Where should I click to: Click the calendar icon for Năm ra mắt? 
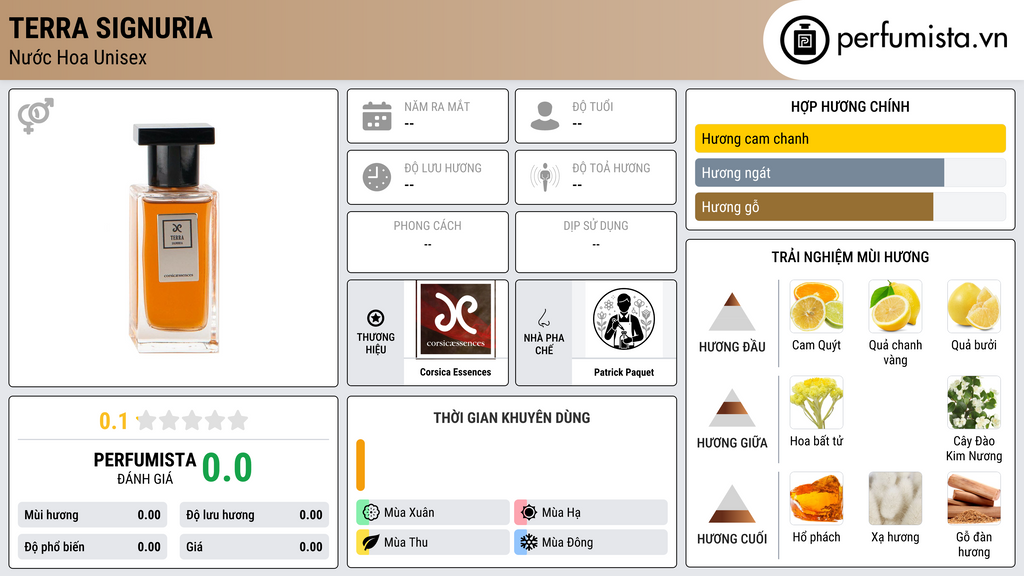pyautogui.click(x=377, y=116)
